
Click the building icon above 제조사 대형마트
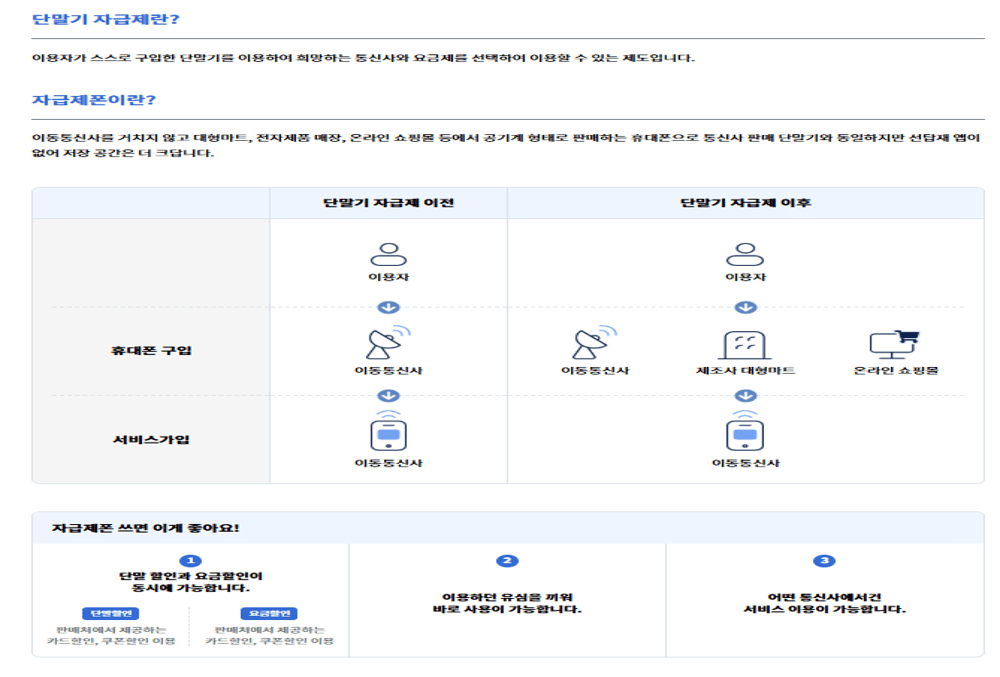(745, 346)
